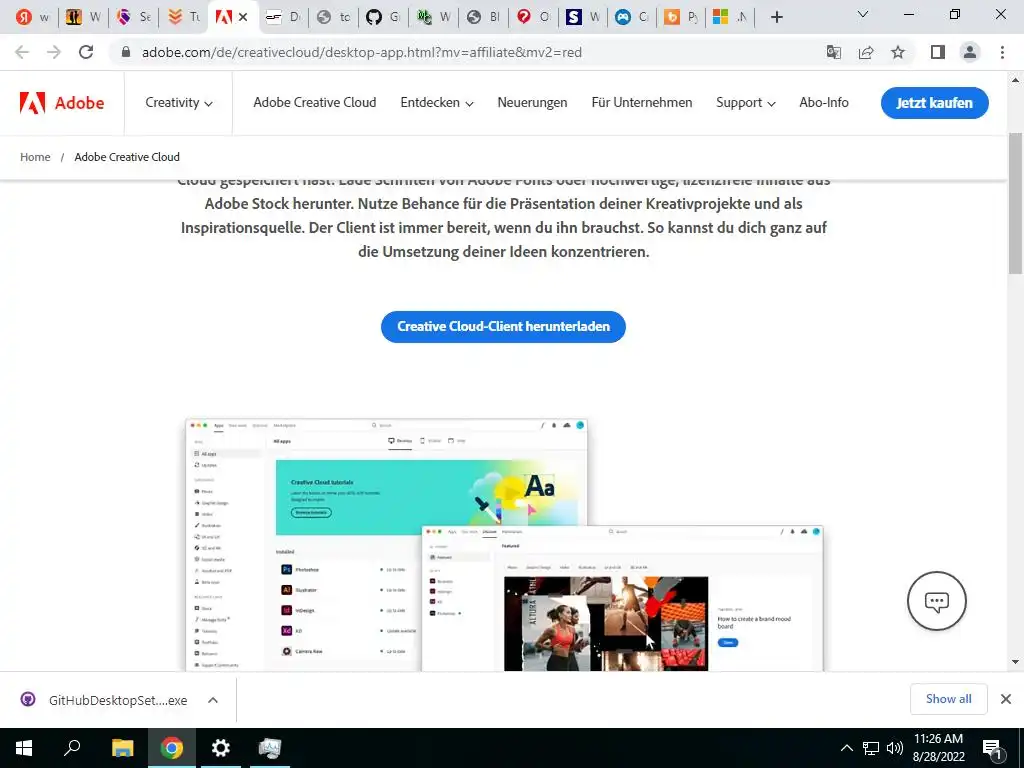Viewport: 1024px width, 768px height.
Task: Expand the Support dropdown menu
Action: 746,103
